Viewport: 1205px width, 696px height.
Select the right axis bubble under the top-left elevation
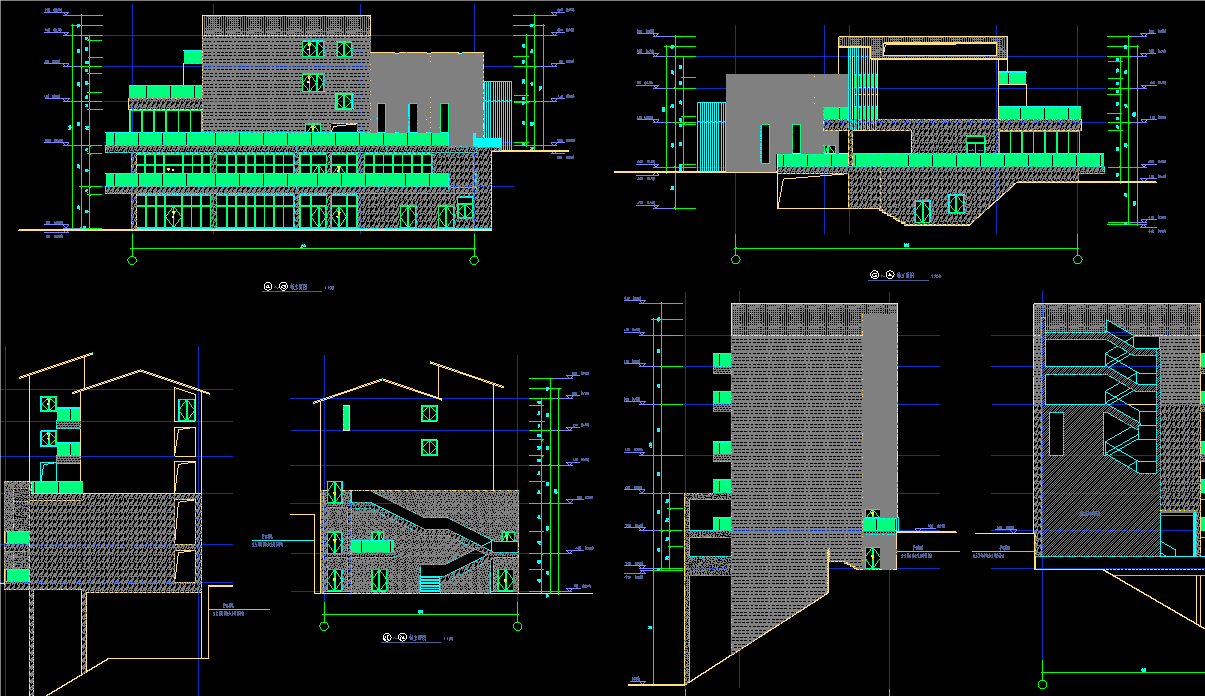(474, 261)
